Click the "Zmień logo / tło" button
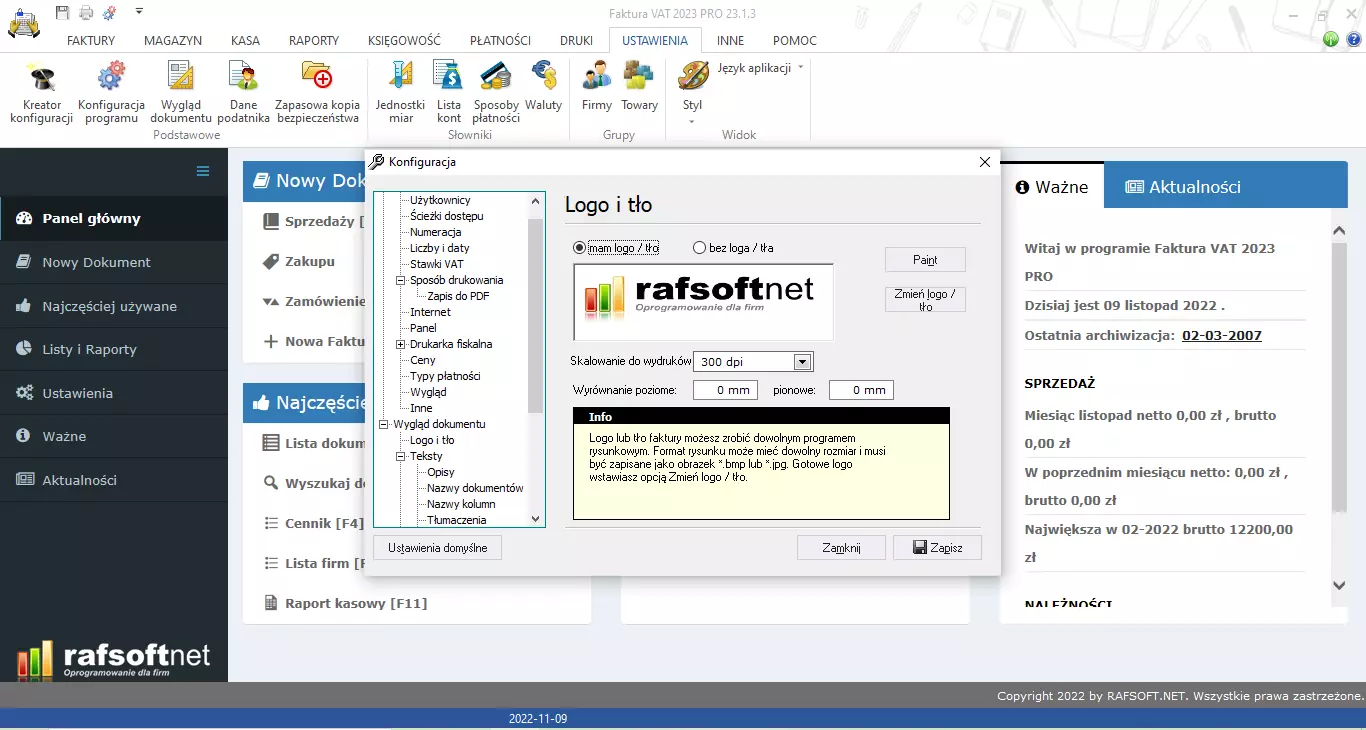The image size is (1366, 730). point(925,300)
